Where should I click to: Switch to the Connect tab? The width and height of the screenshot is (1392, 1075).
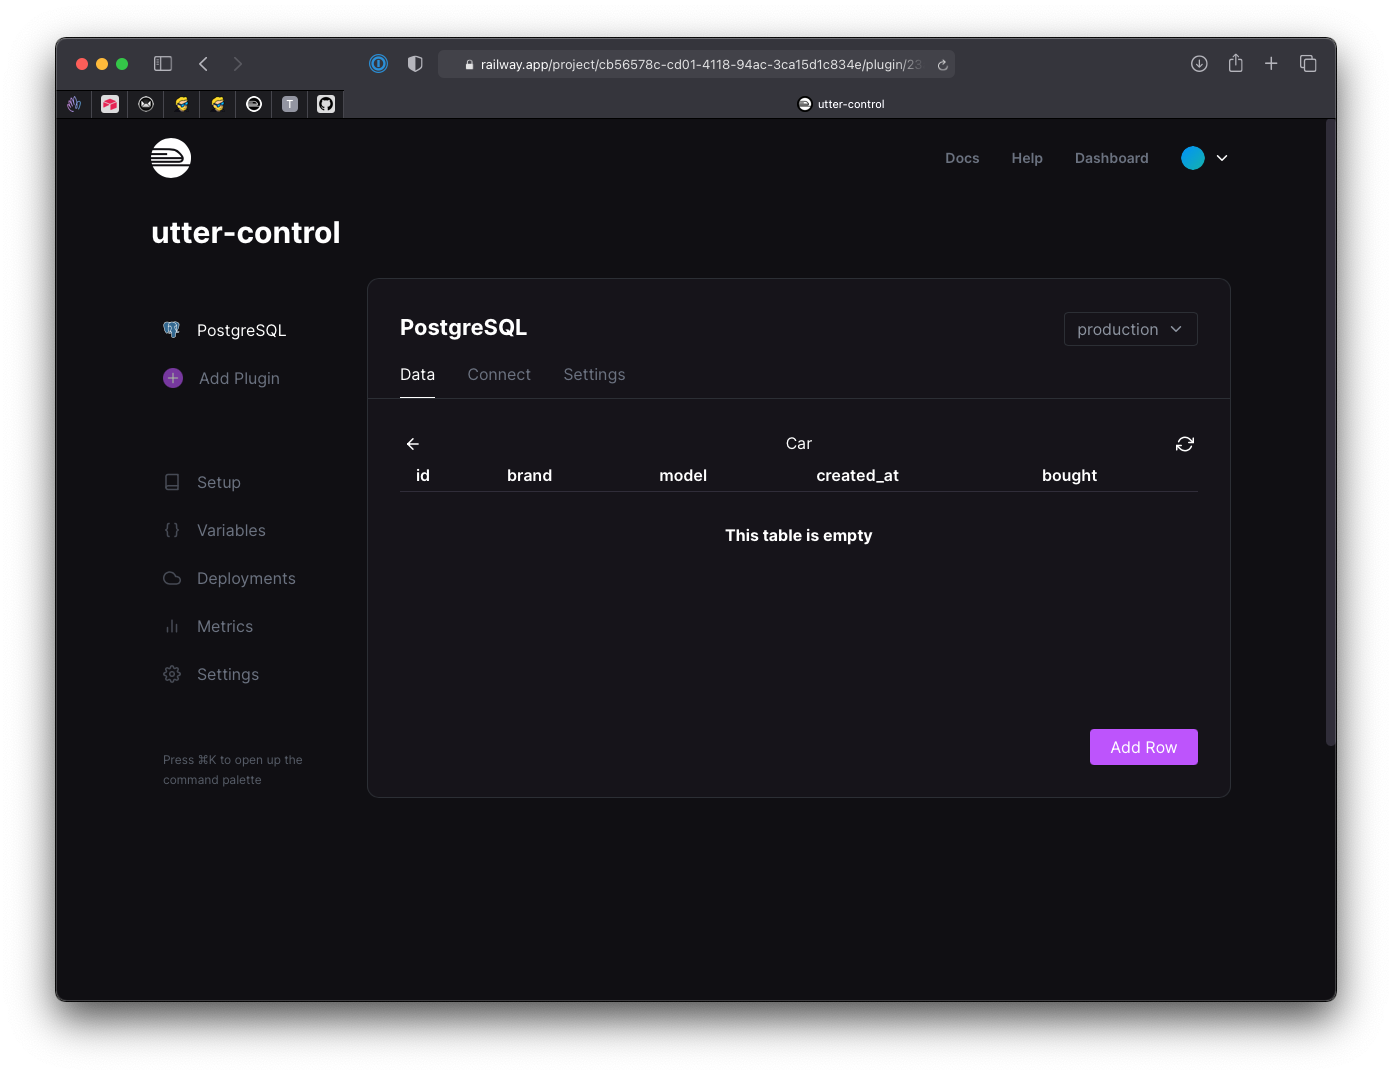pyautogui.click(x=499, y=374)
